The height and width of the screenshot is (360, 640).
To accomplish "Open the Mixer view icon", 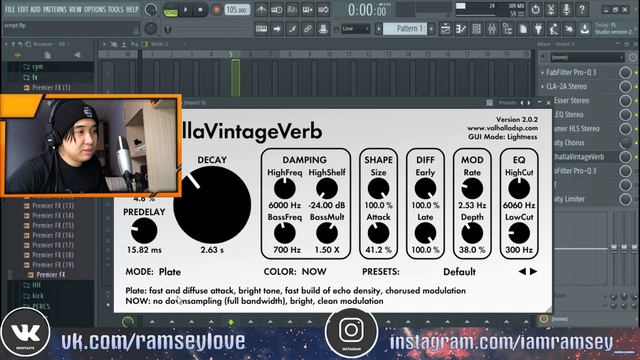I will click(492, 29).
